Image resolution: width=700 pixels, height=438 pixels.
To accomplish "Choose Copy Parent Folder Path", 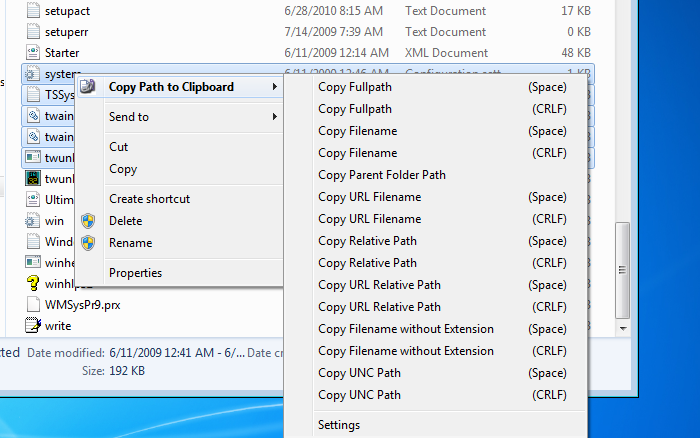I will 381,175.
